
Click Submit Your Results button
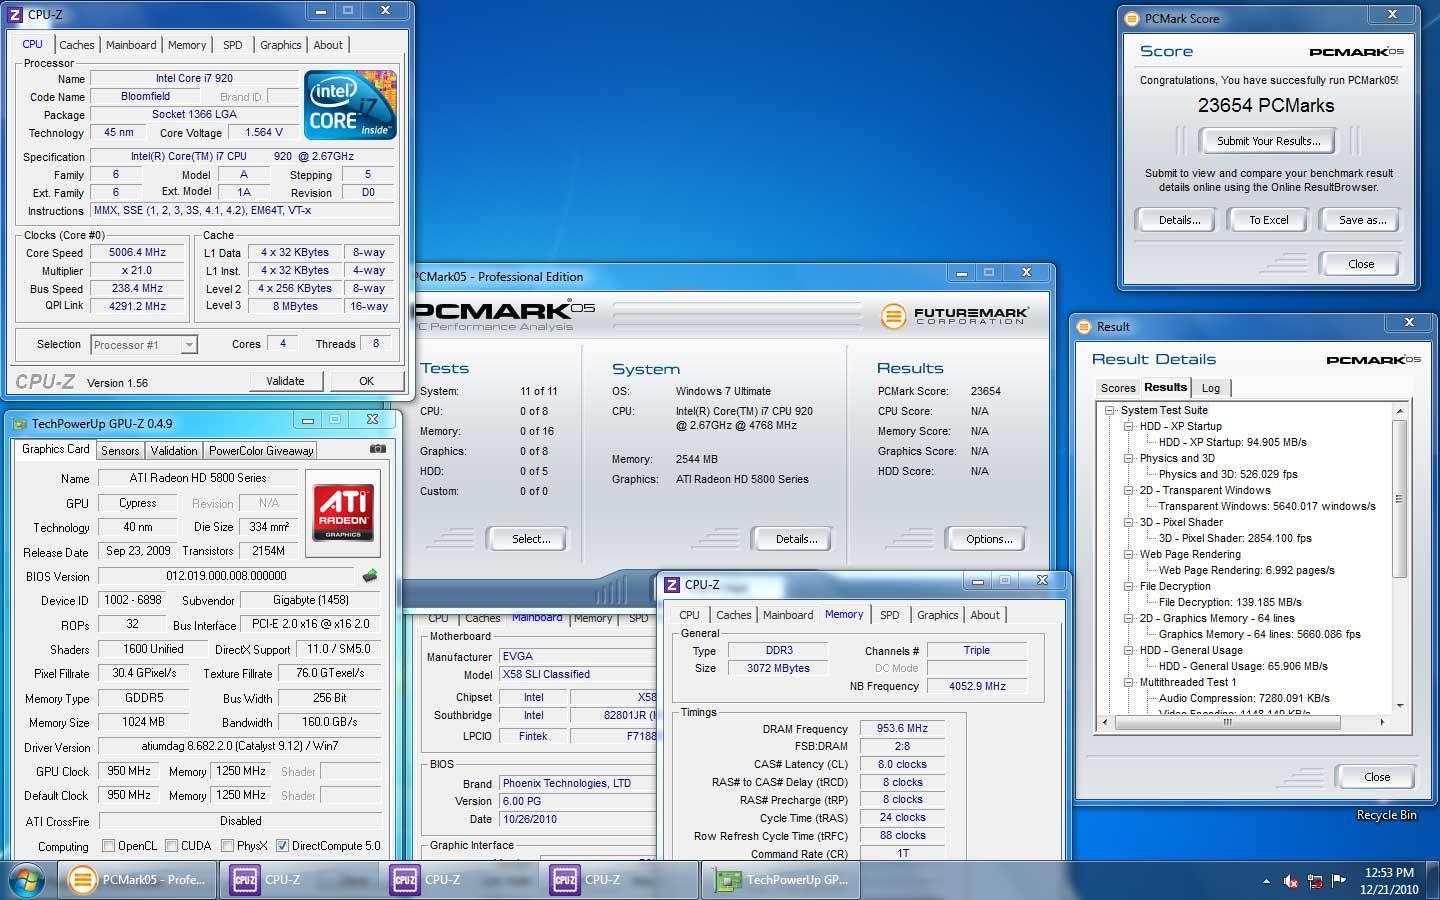click(1268, 141)
